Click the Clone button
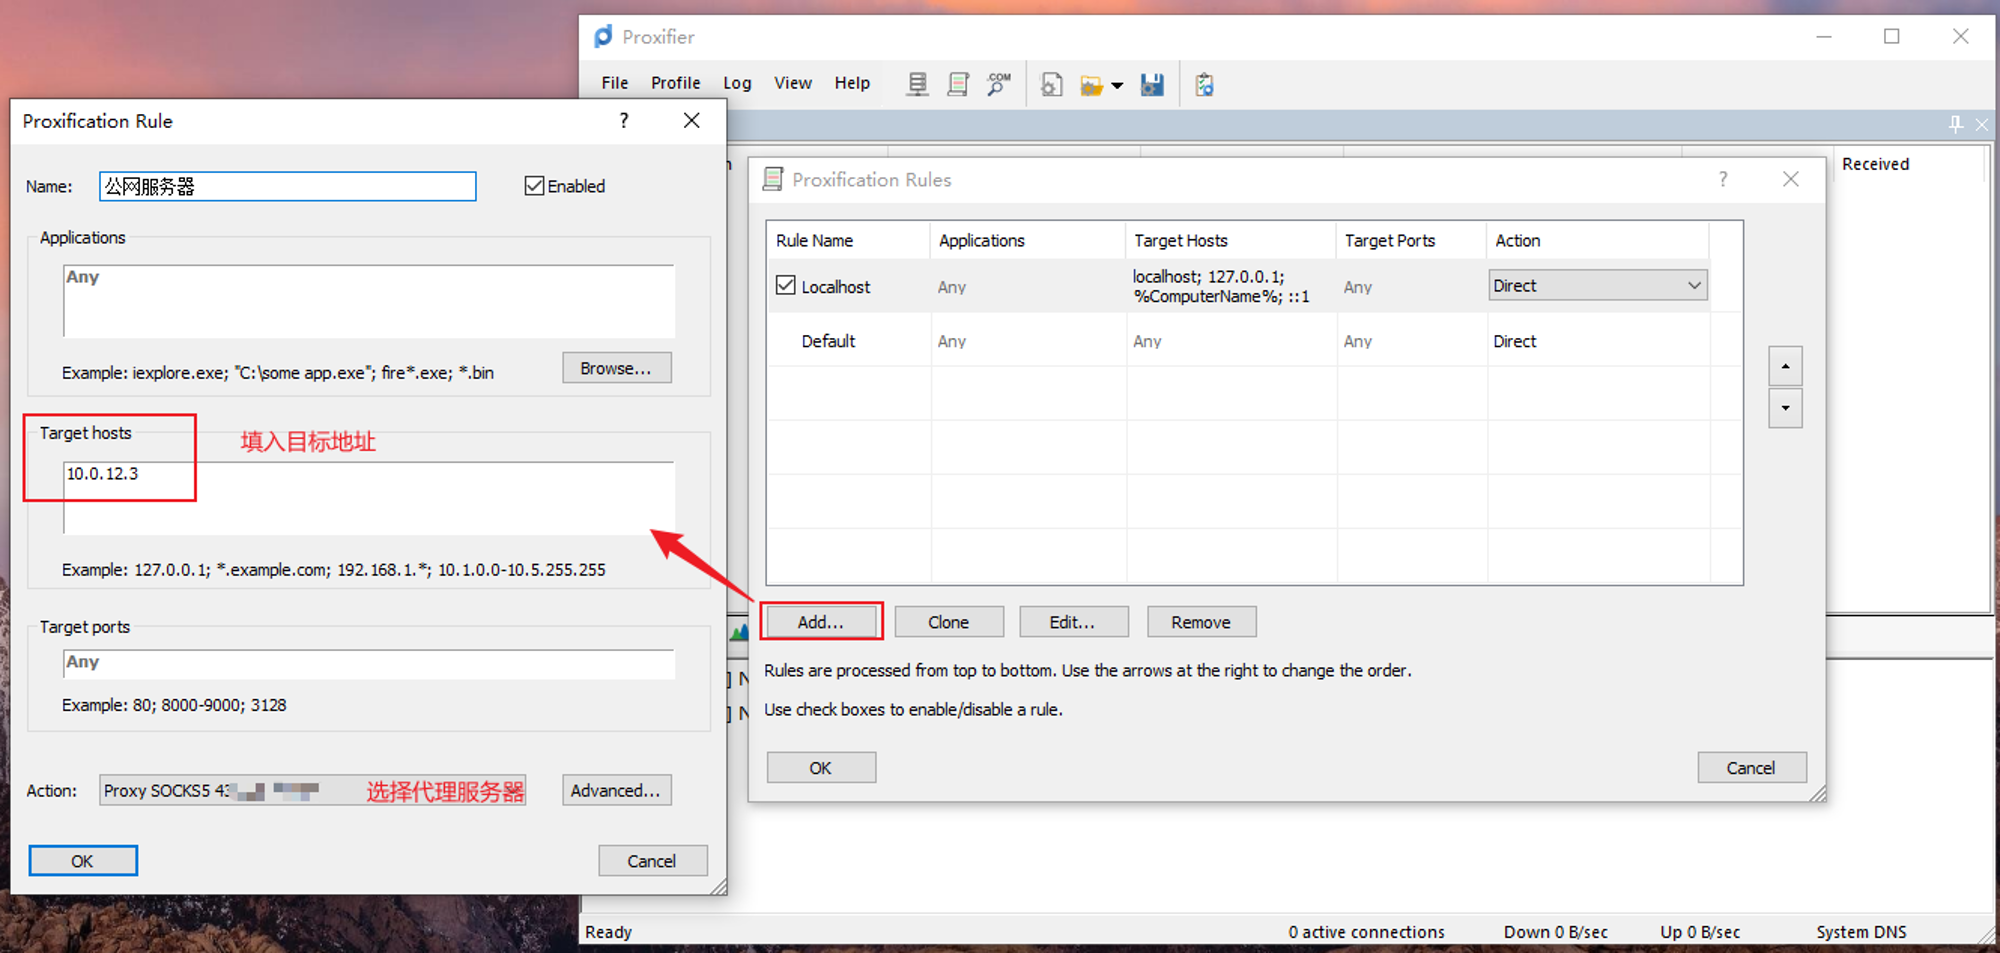This screenshot has height=953, width=2000. click(x=949, y=622)
